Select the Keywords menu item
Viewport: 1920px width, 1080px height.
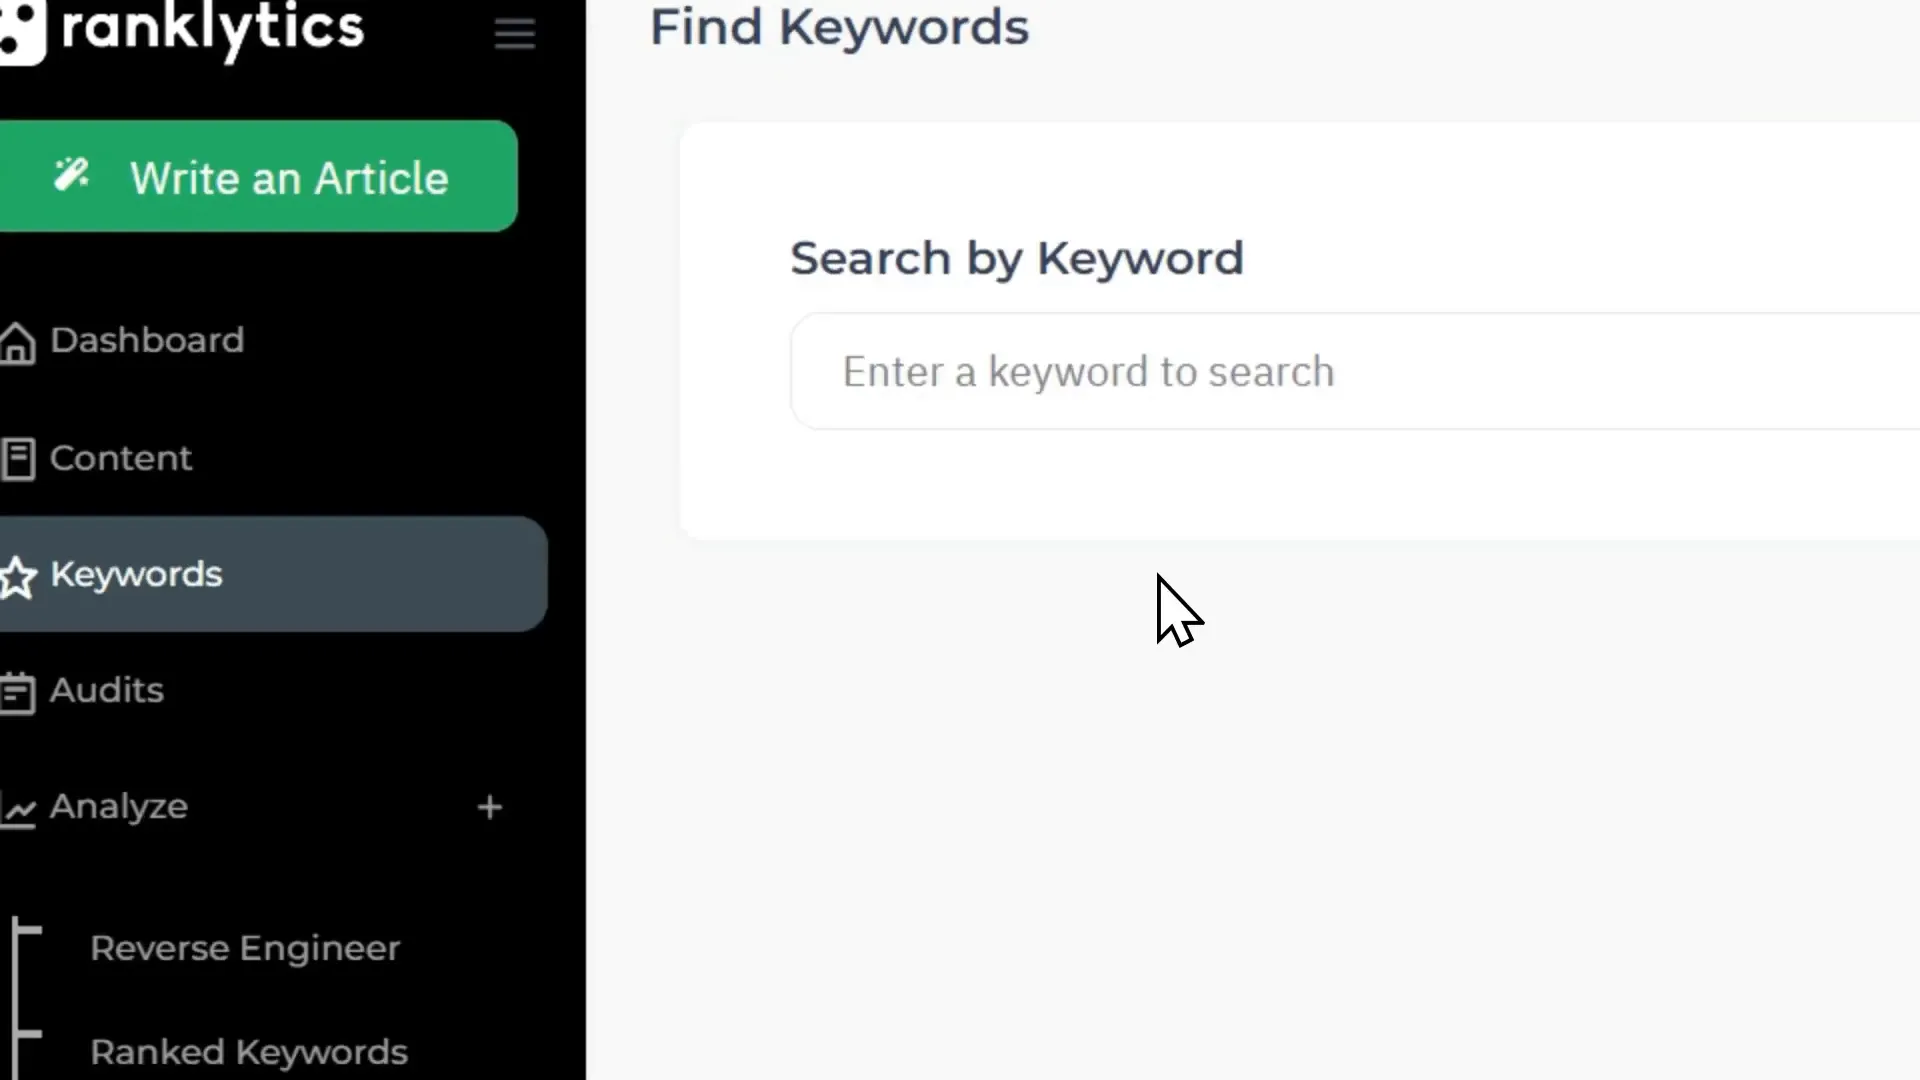click(136, 574)
